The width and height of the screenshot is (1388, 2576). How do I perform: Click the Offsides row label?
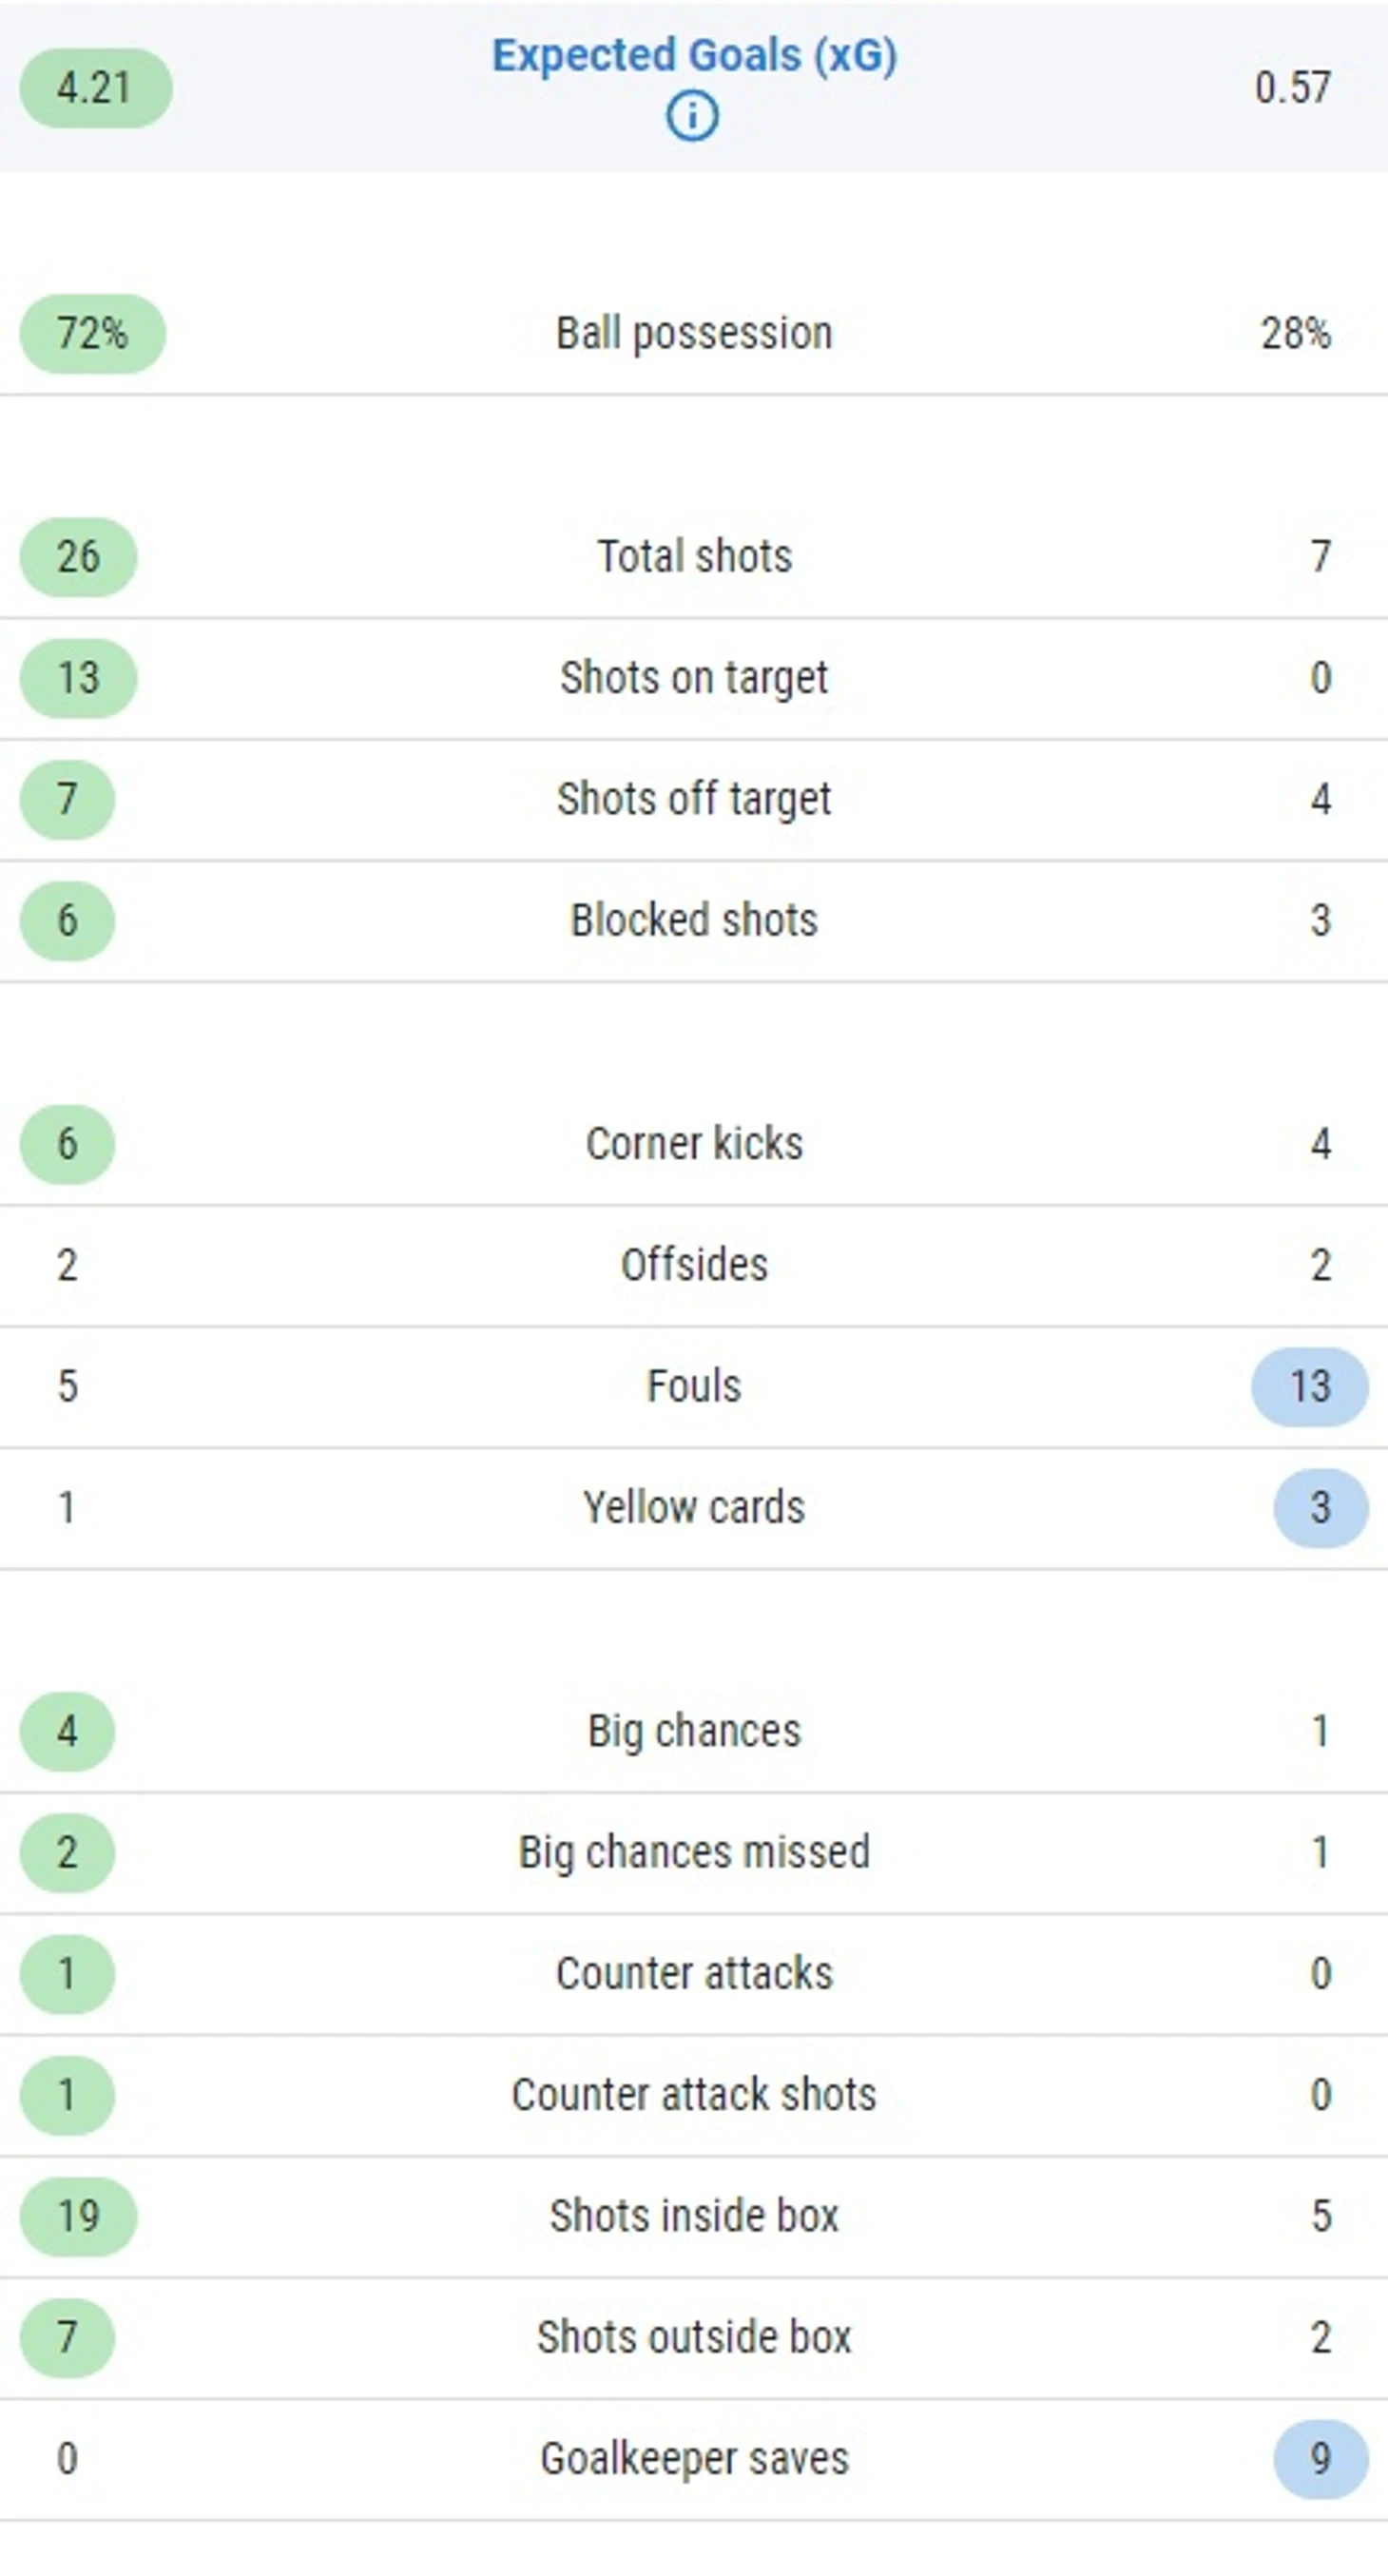[x=694, y=1265]
